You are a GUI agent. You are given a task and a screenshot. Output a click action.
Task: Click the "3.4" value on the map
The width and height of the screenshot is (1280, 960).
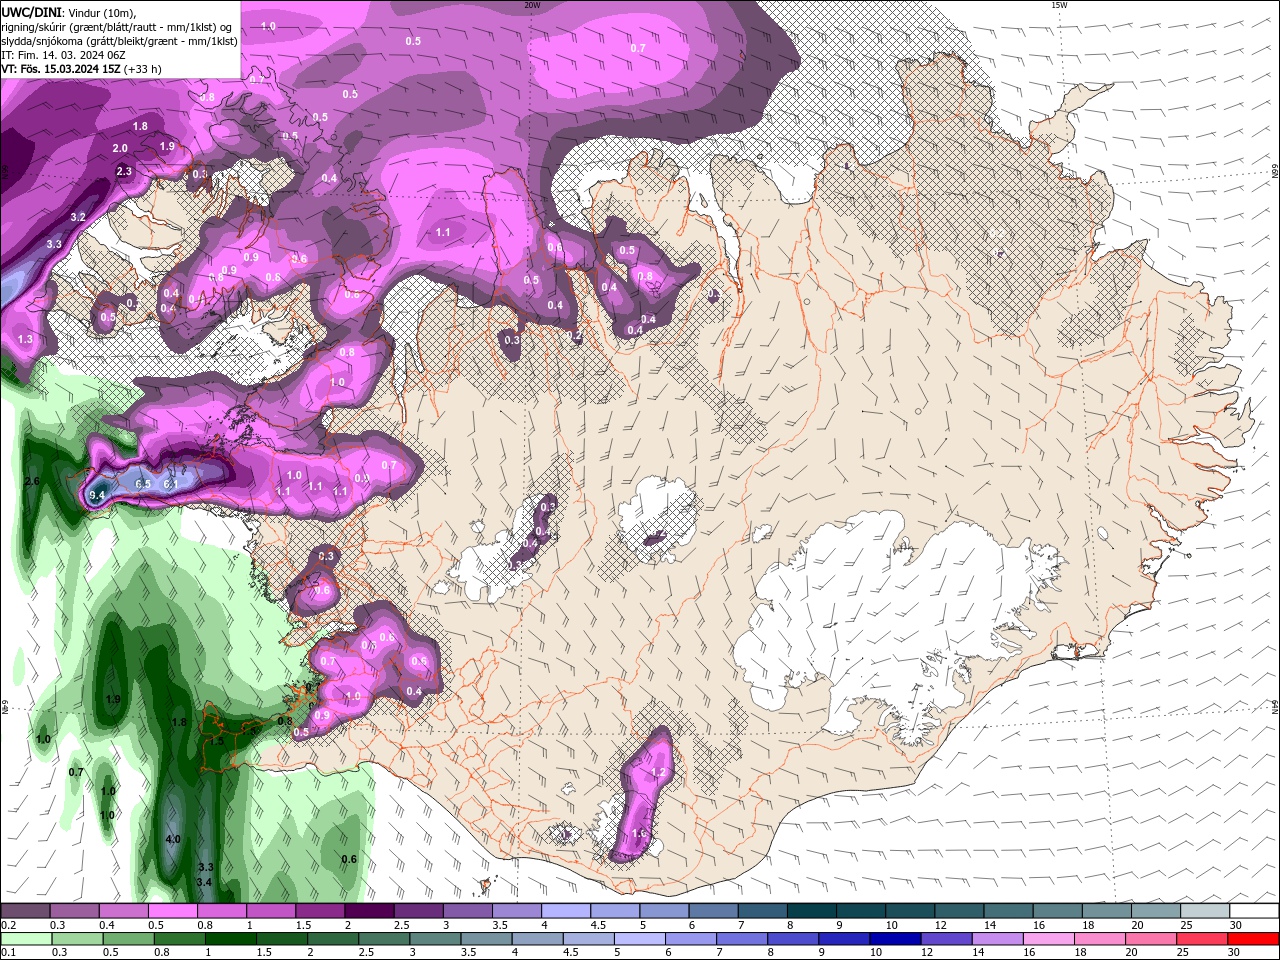[x=205, y=882]
